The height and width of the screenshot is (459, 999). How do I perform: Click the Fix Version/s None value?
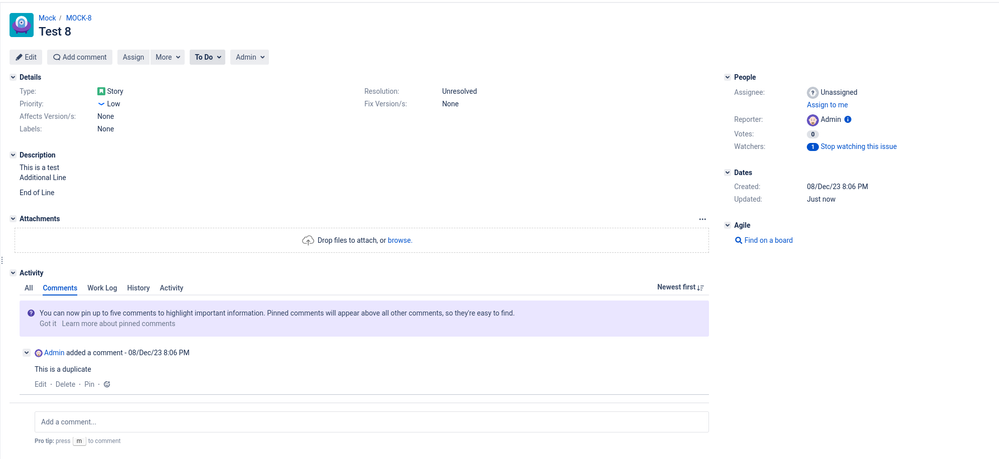(450, 104)
